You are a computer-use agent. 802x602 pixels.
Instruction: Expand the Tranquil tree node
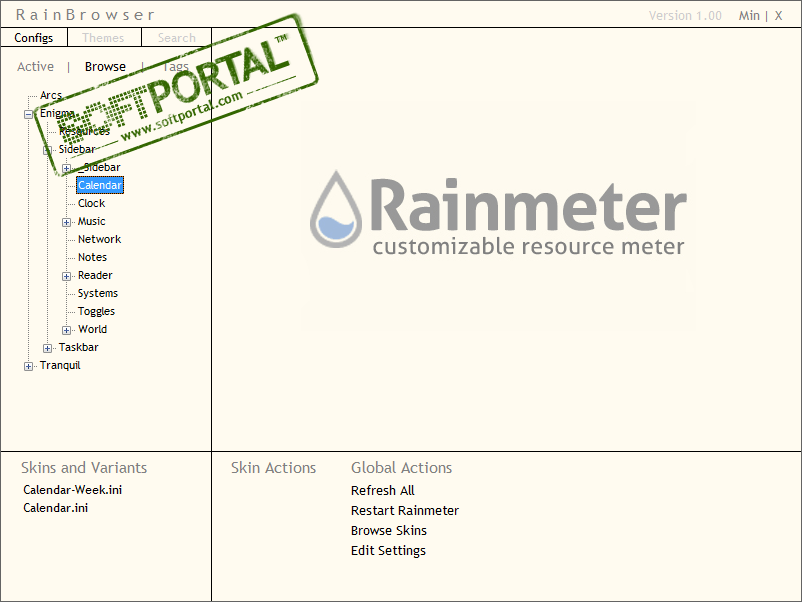pyautogui.click(x=29, y=366)
